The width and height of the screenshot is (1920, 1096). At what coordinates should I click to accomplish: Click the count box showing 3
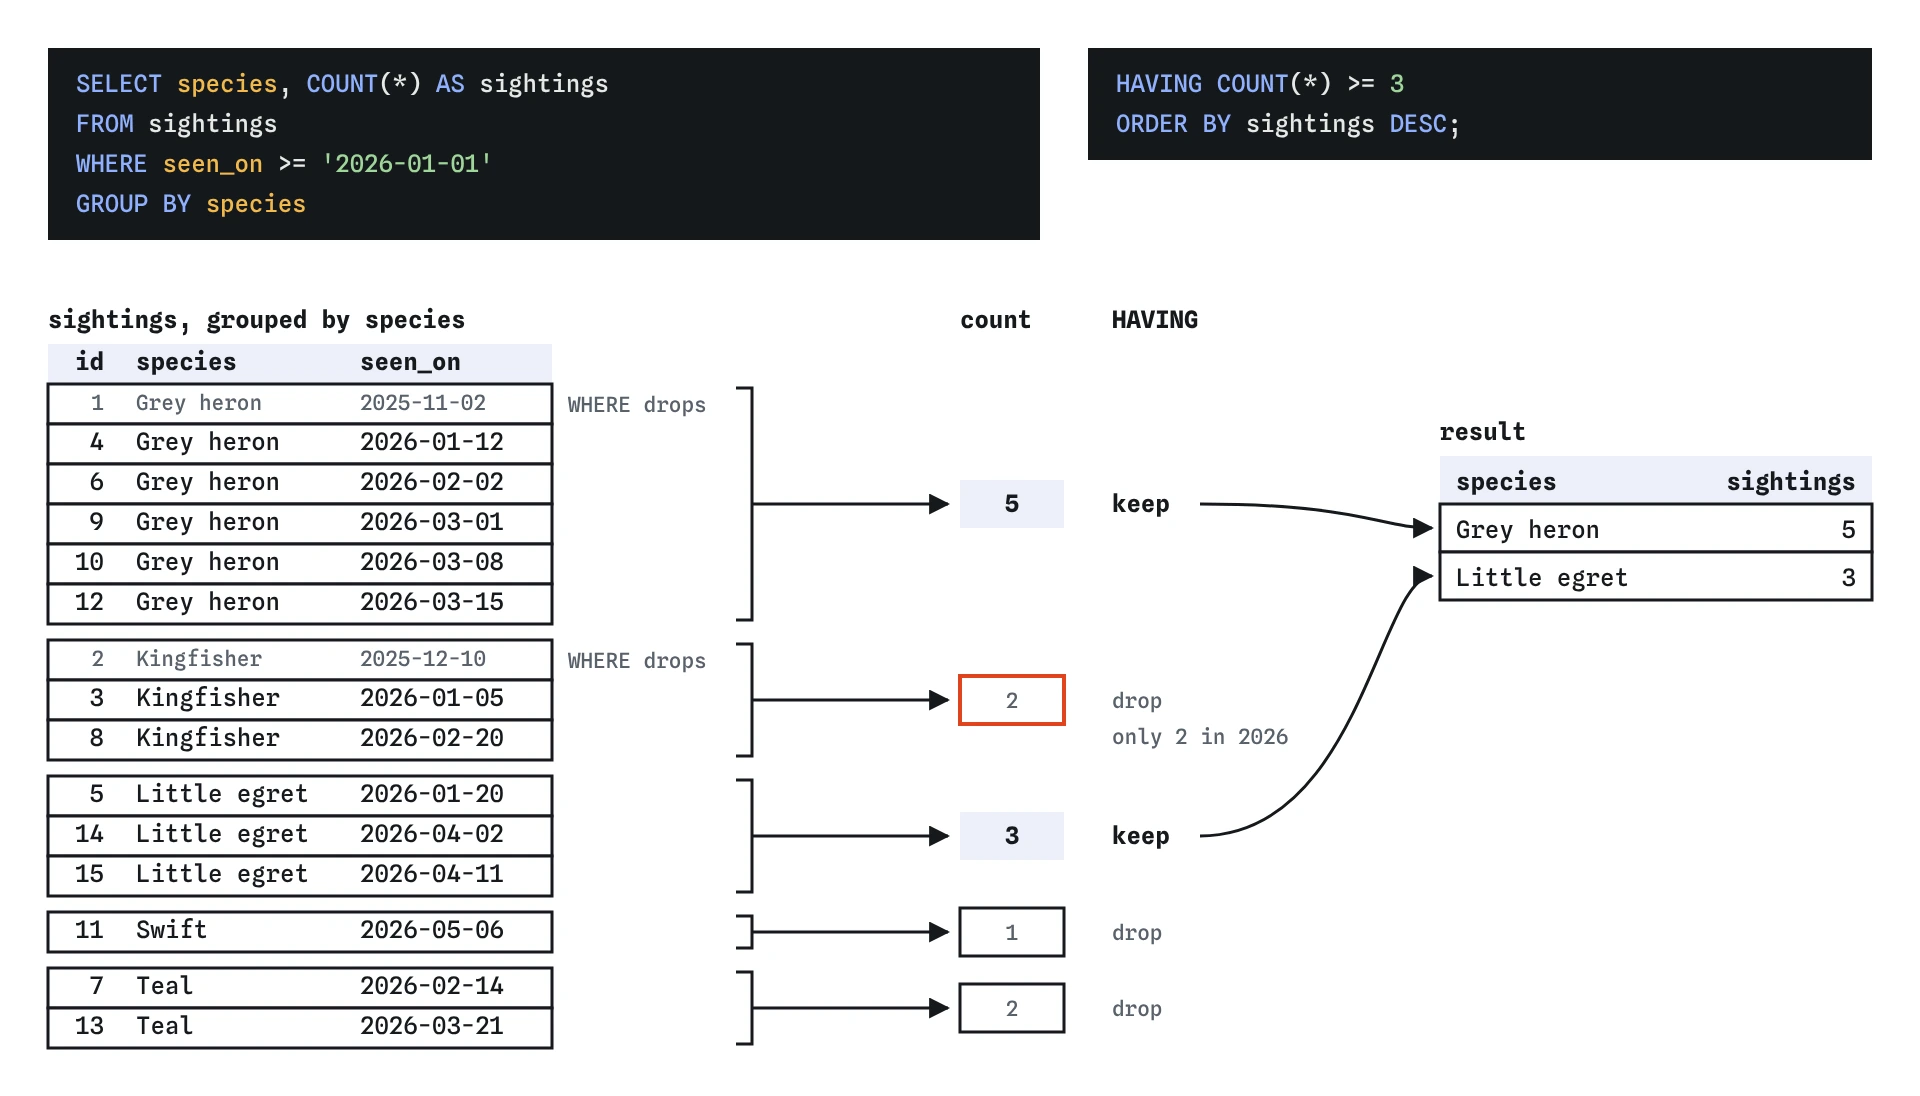(x=1012, y=836)
